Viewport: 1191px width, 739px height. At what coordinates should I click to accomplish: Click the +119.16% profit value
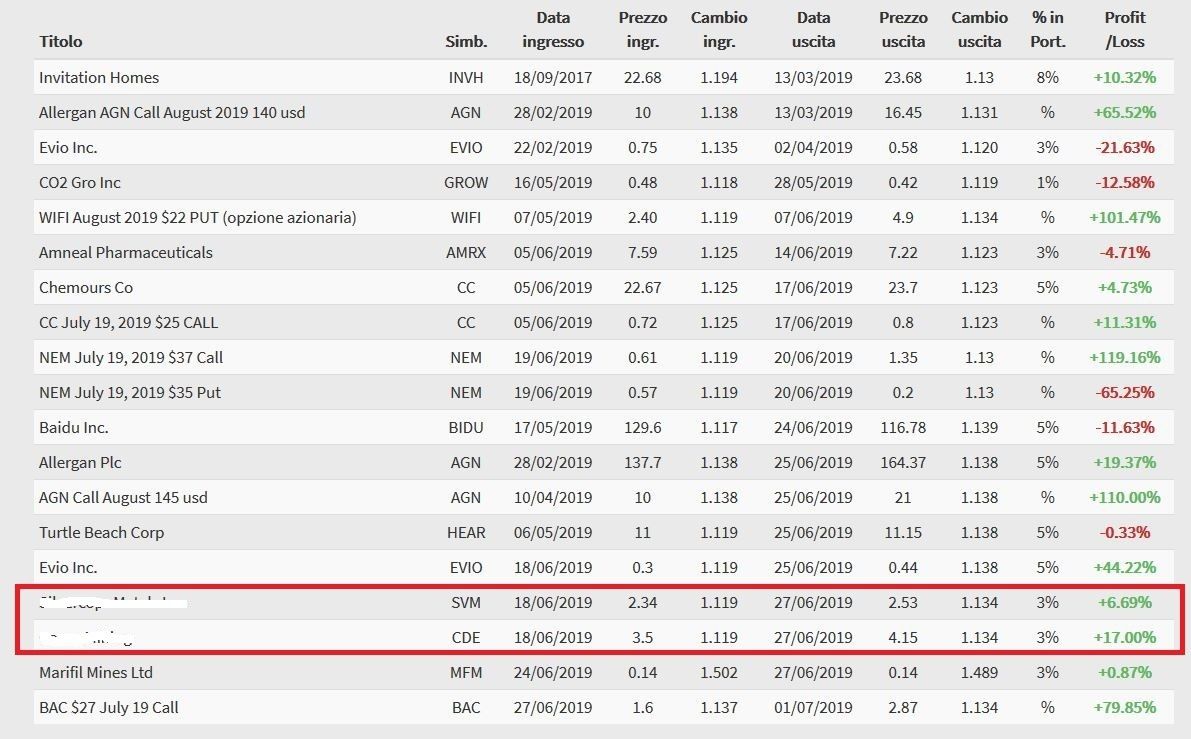(1125, 357)
